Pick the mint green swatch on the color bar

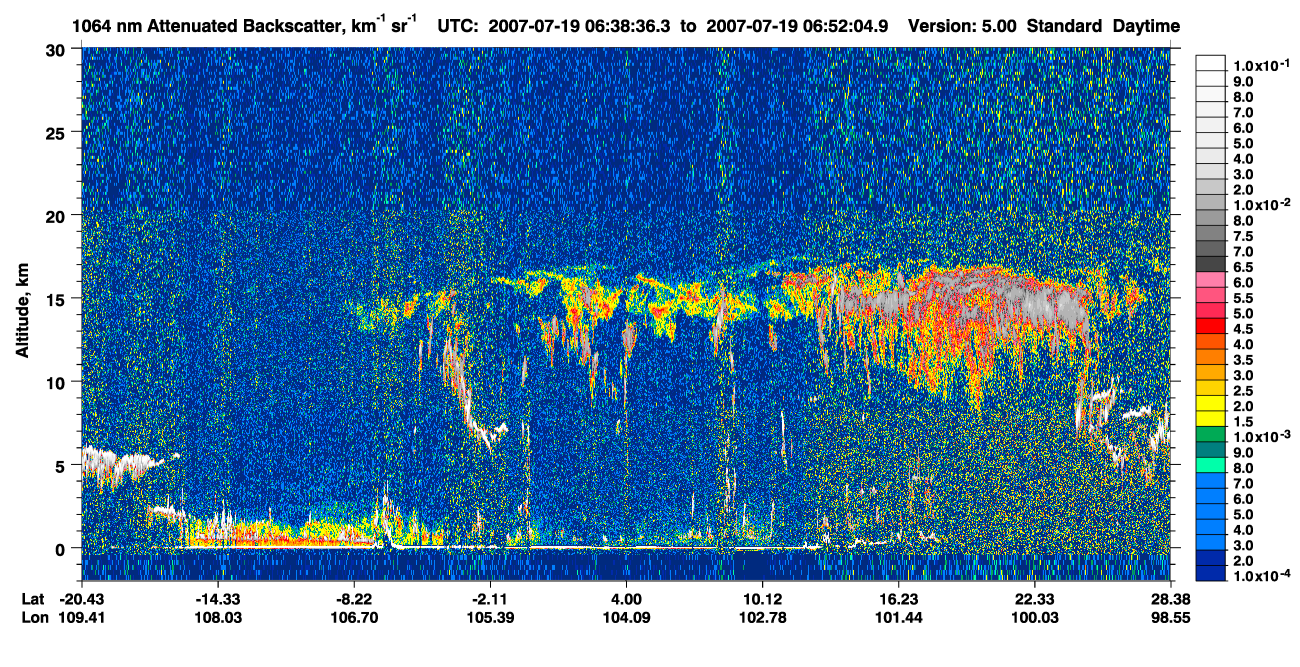click(1210, 464)
